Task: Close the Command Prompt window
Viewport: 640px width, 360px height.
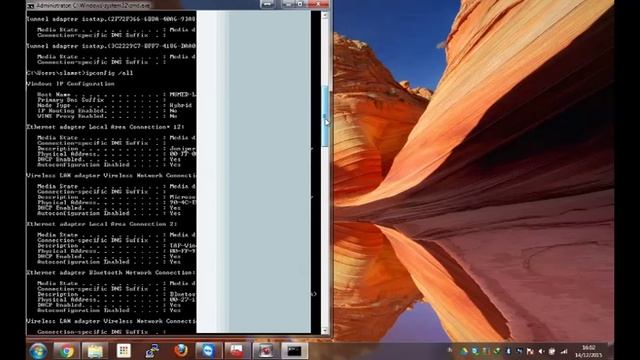Action: 318,4
